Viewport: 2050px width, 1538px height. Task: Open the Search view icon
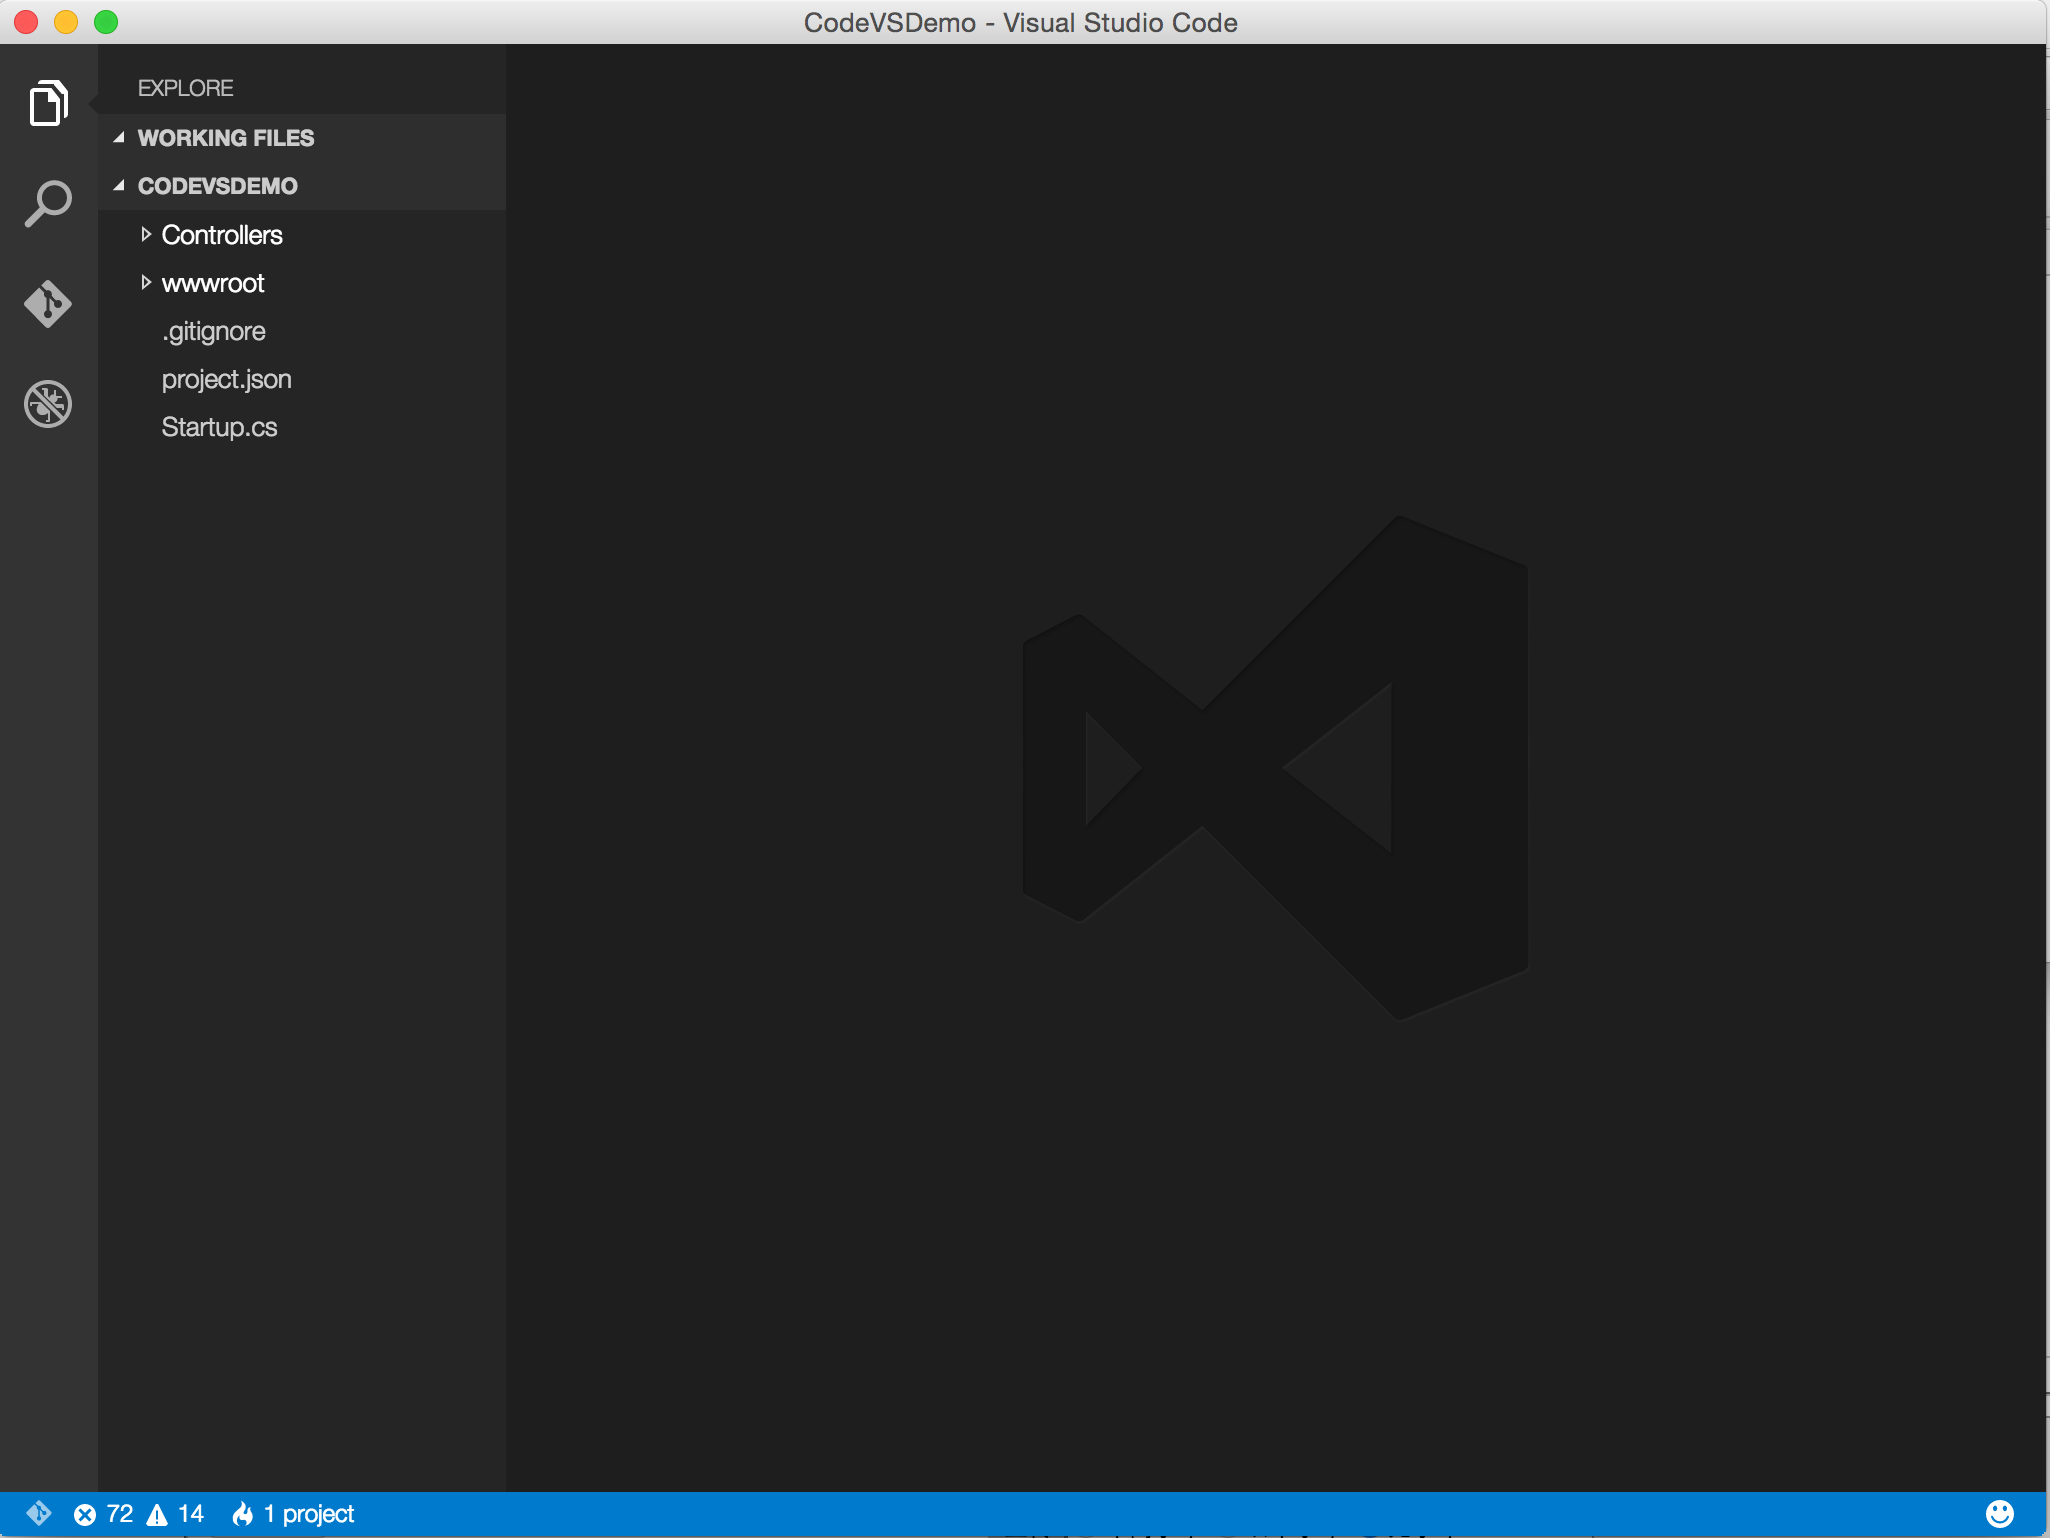[x=48, y=204]
